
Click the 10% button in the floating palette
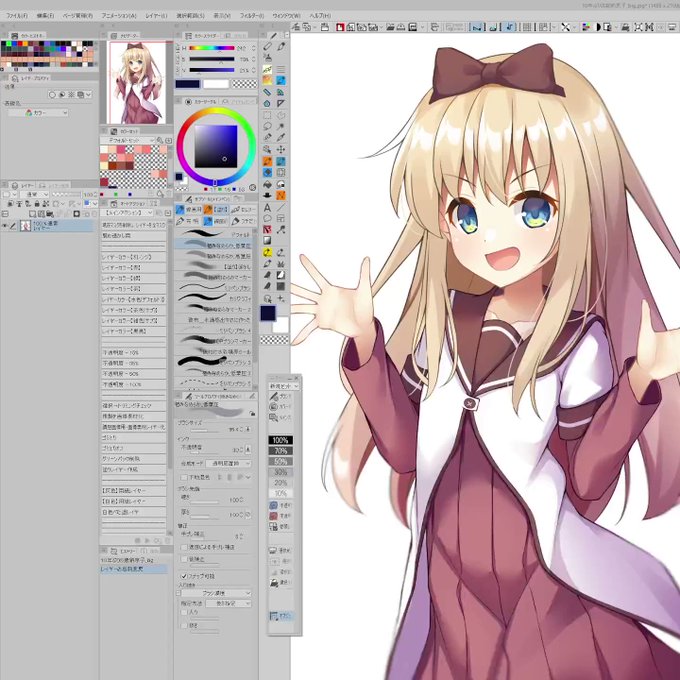[281, 494]
